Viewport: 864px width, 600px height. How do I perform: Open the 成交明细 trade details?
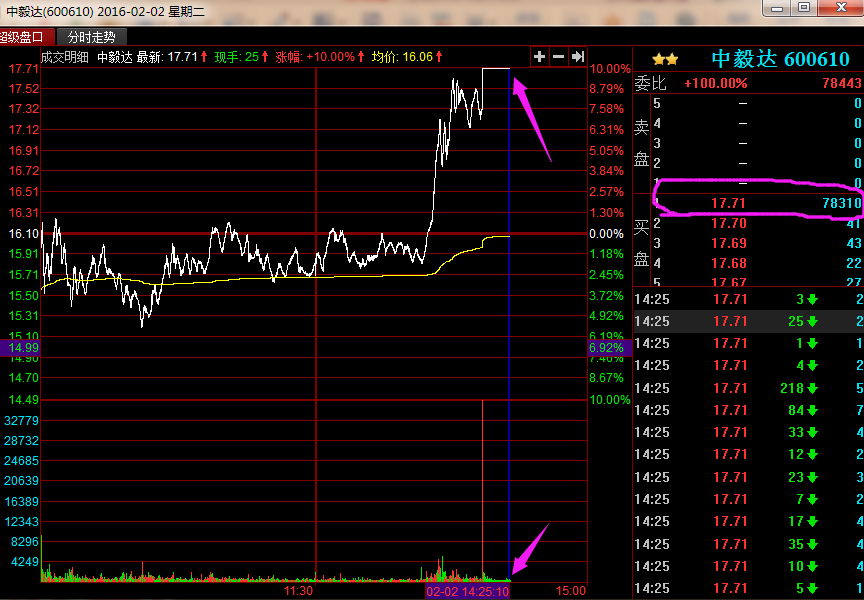click(65, 57)
